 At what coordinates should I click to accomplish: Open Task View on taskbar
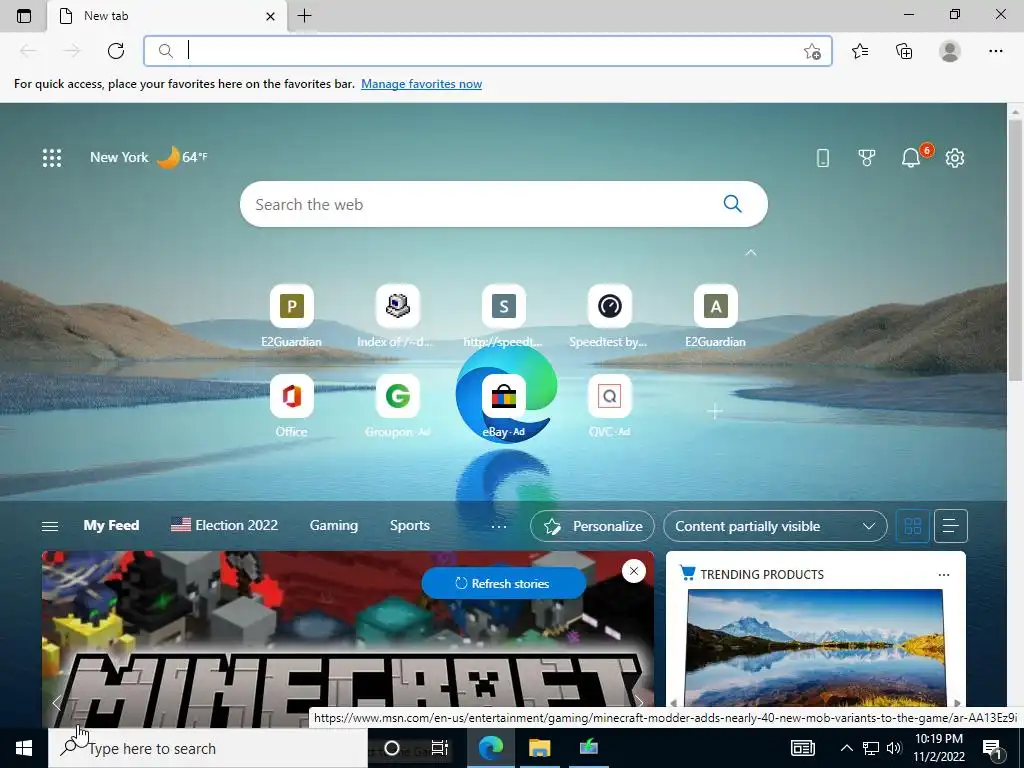click(440, 748)
